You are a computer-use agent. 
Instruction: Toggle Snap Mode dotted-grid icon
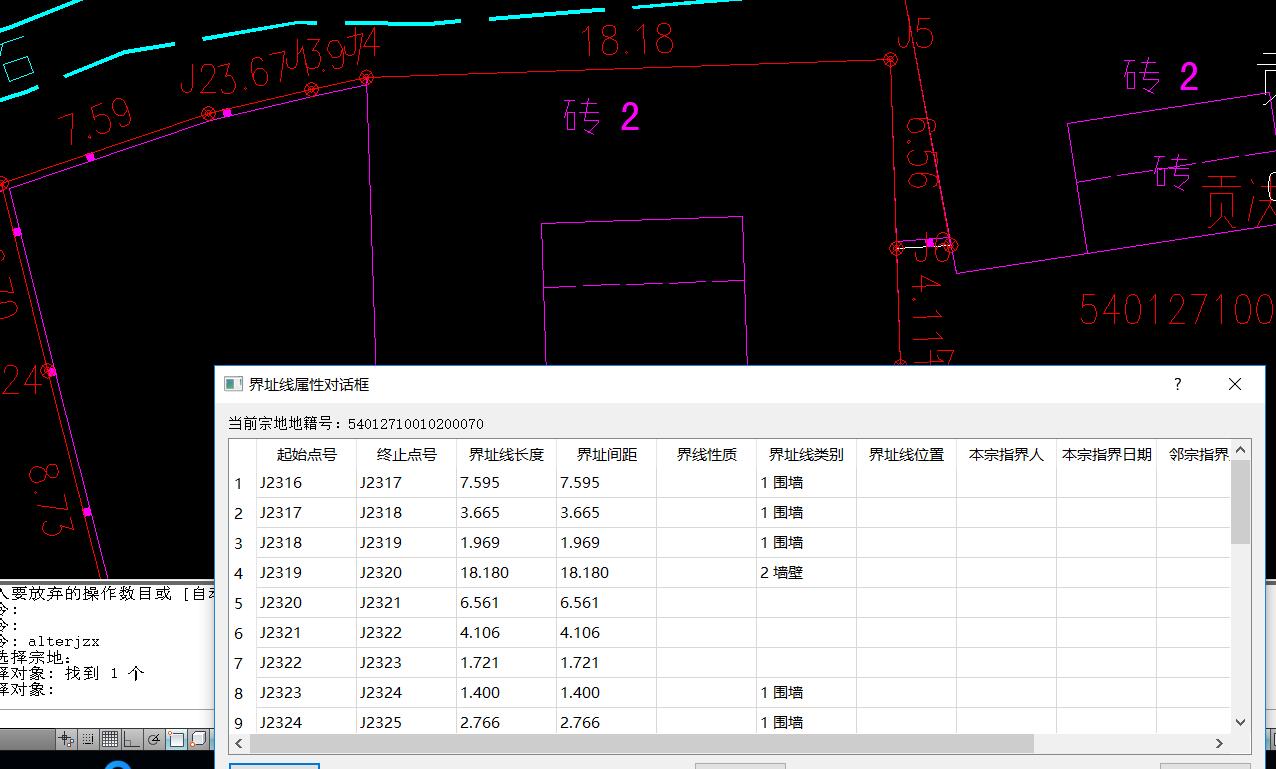click(x=88, y=739)
